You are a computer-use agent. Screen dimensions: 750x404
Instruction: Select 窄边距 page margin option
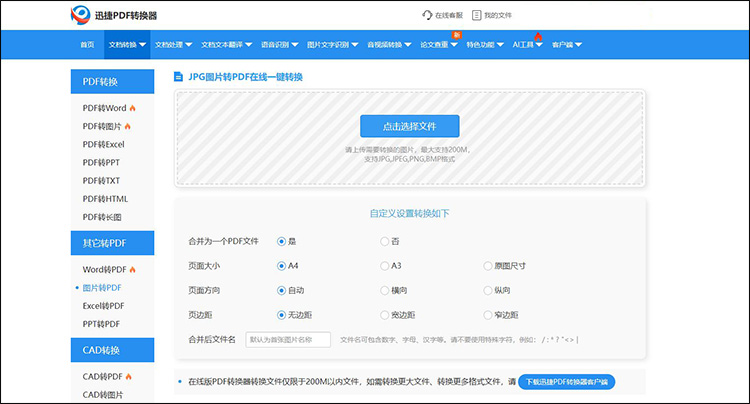[x=486, y=315]
